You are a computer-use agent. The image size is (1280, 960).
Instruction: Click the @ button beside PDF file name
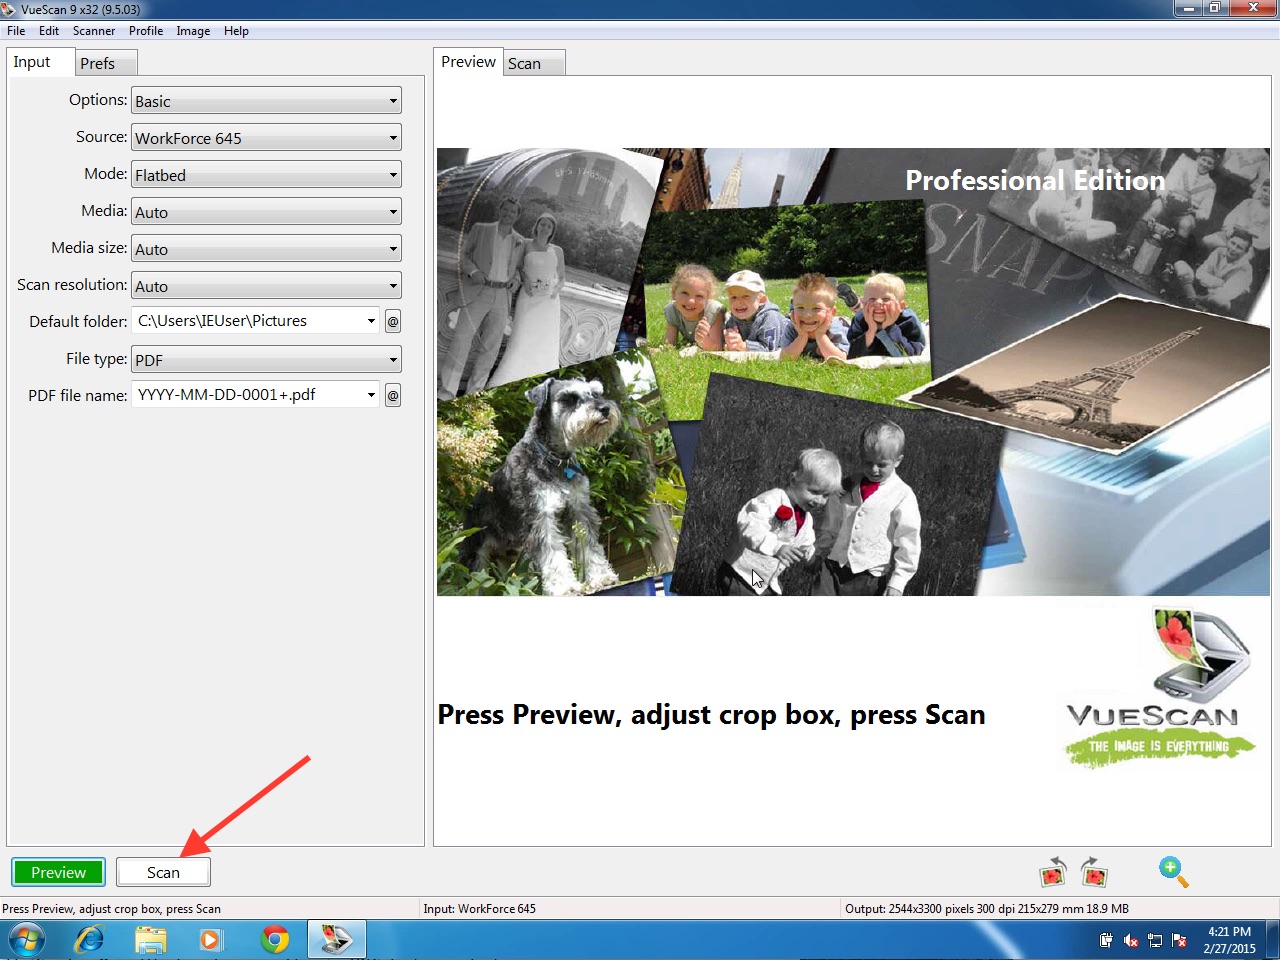click(393, 395)
